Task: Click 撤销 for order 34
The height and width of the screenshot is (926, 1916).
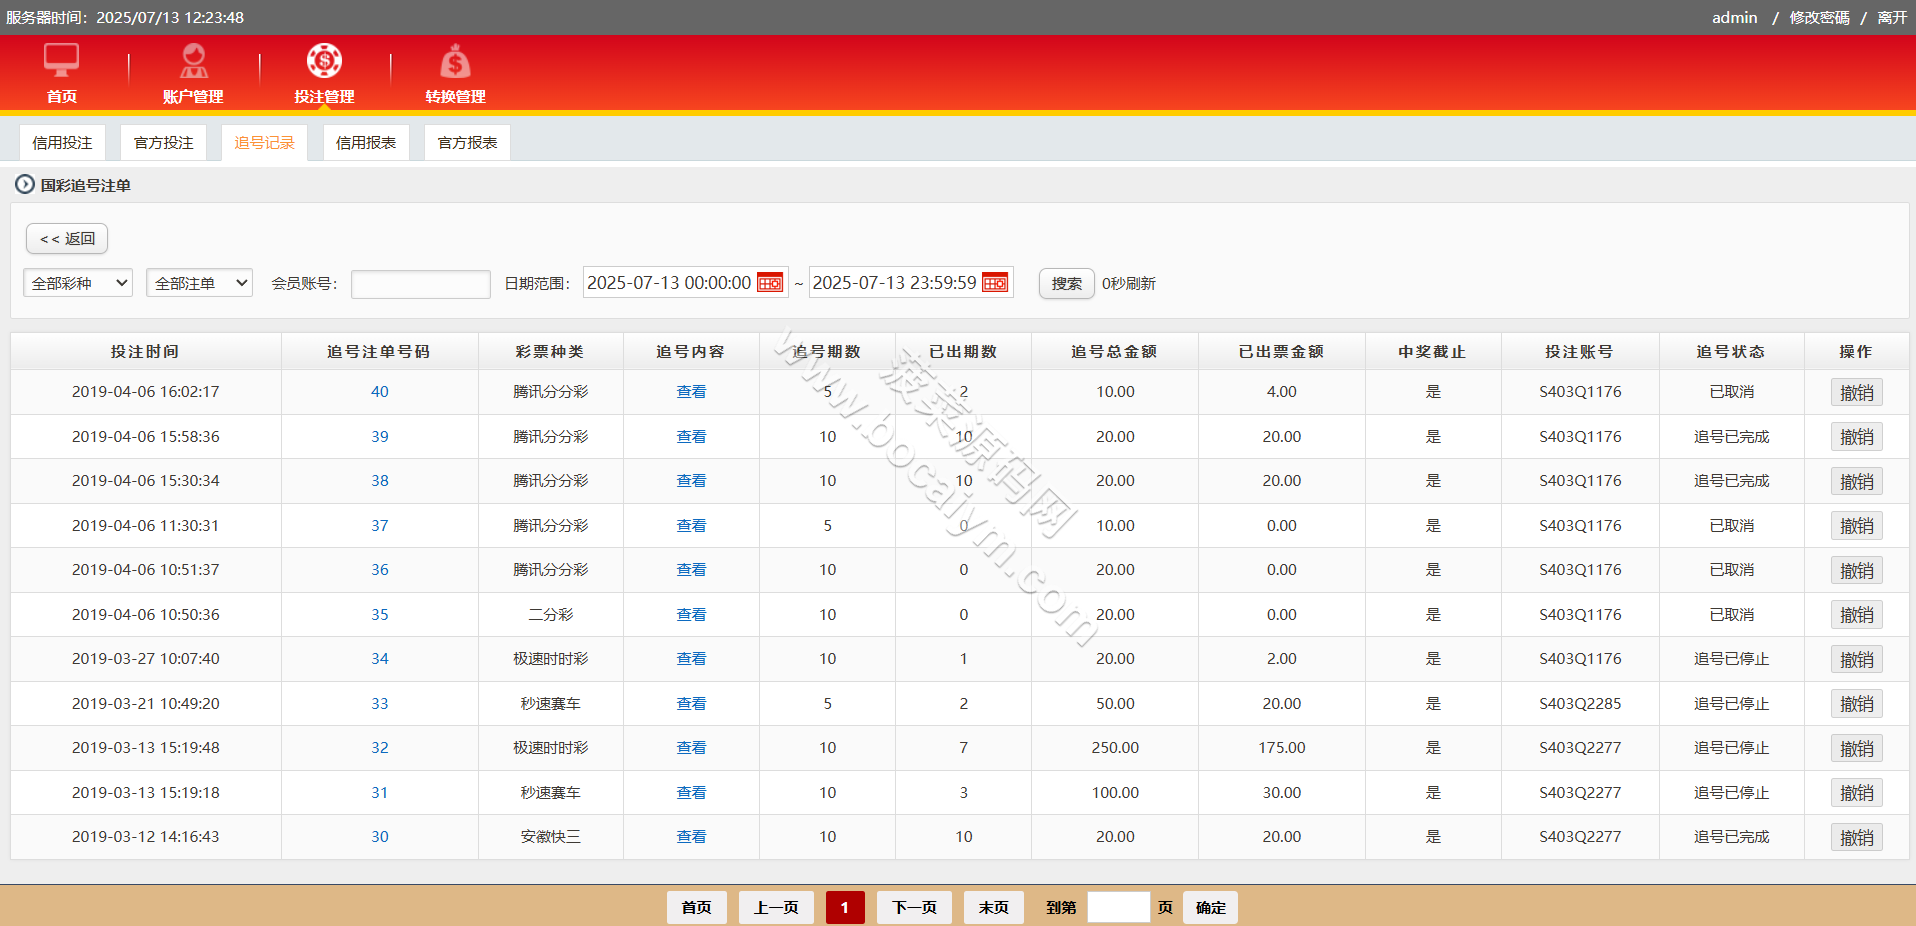Action: coord(1857,659)
